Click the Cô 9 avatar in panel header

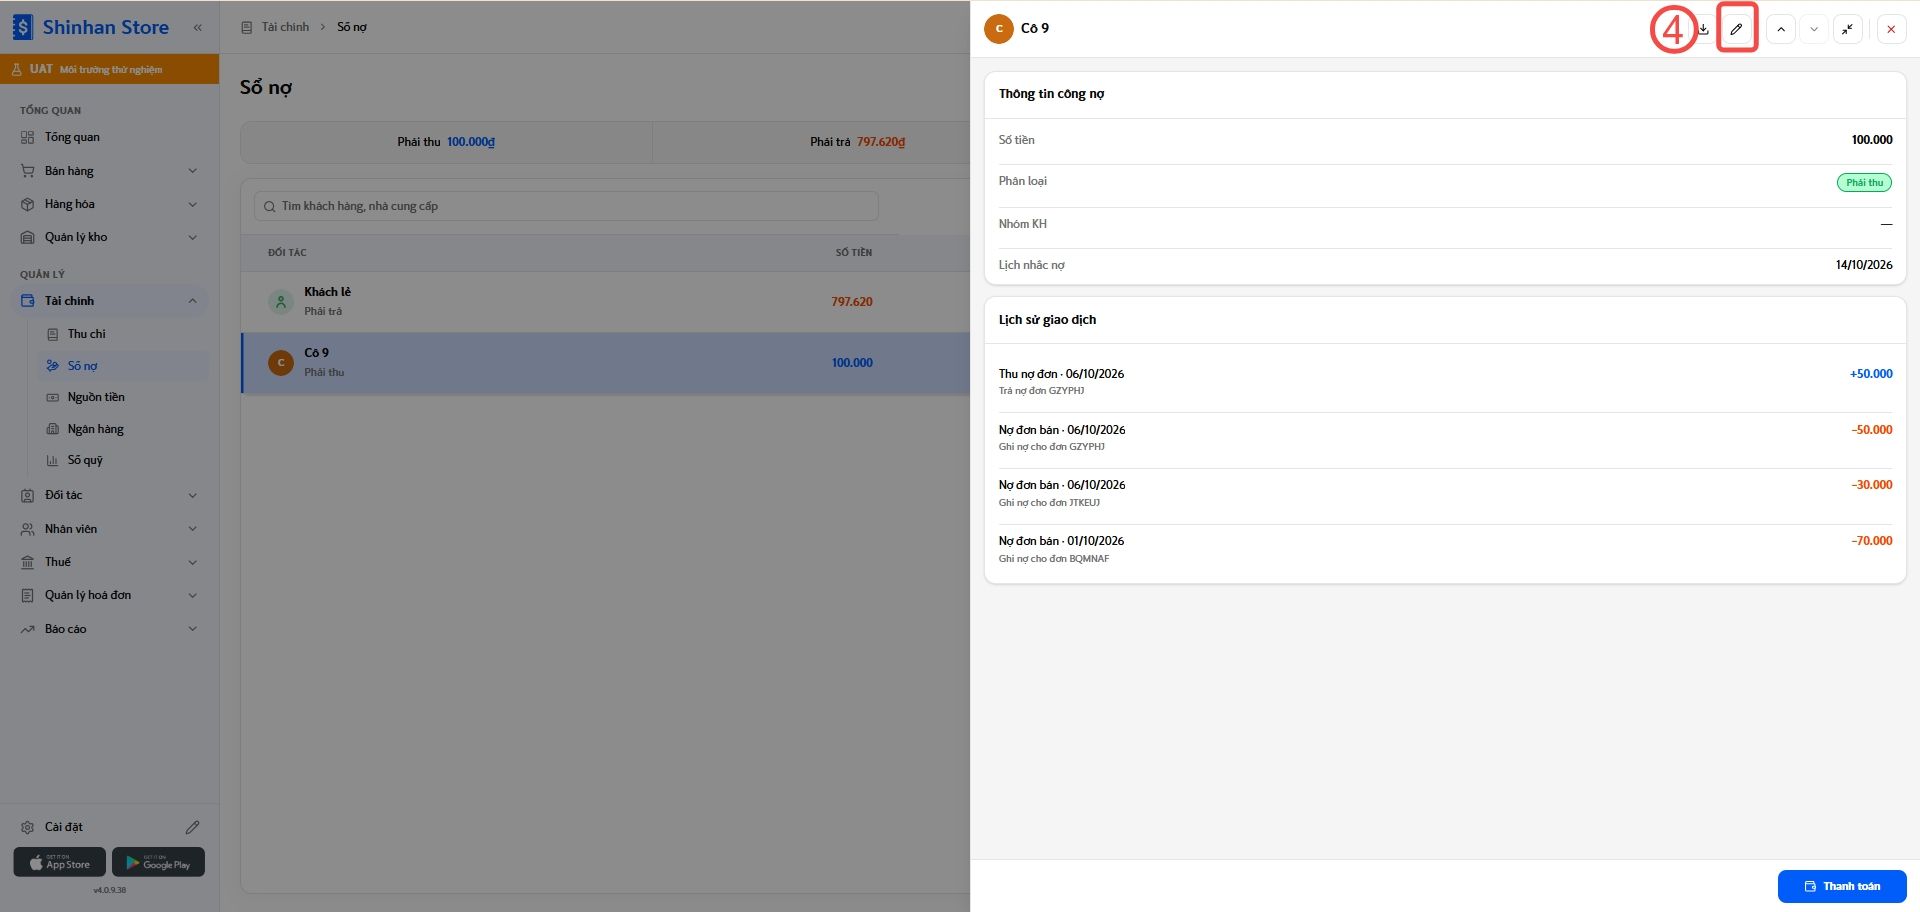pyautogui.click(x=999, y=29)
